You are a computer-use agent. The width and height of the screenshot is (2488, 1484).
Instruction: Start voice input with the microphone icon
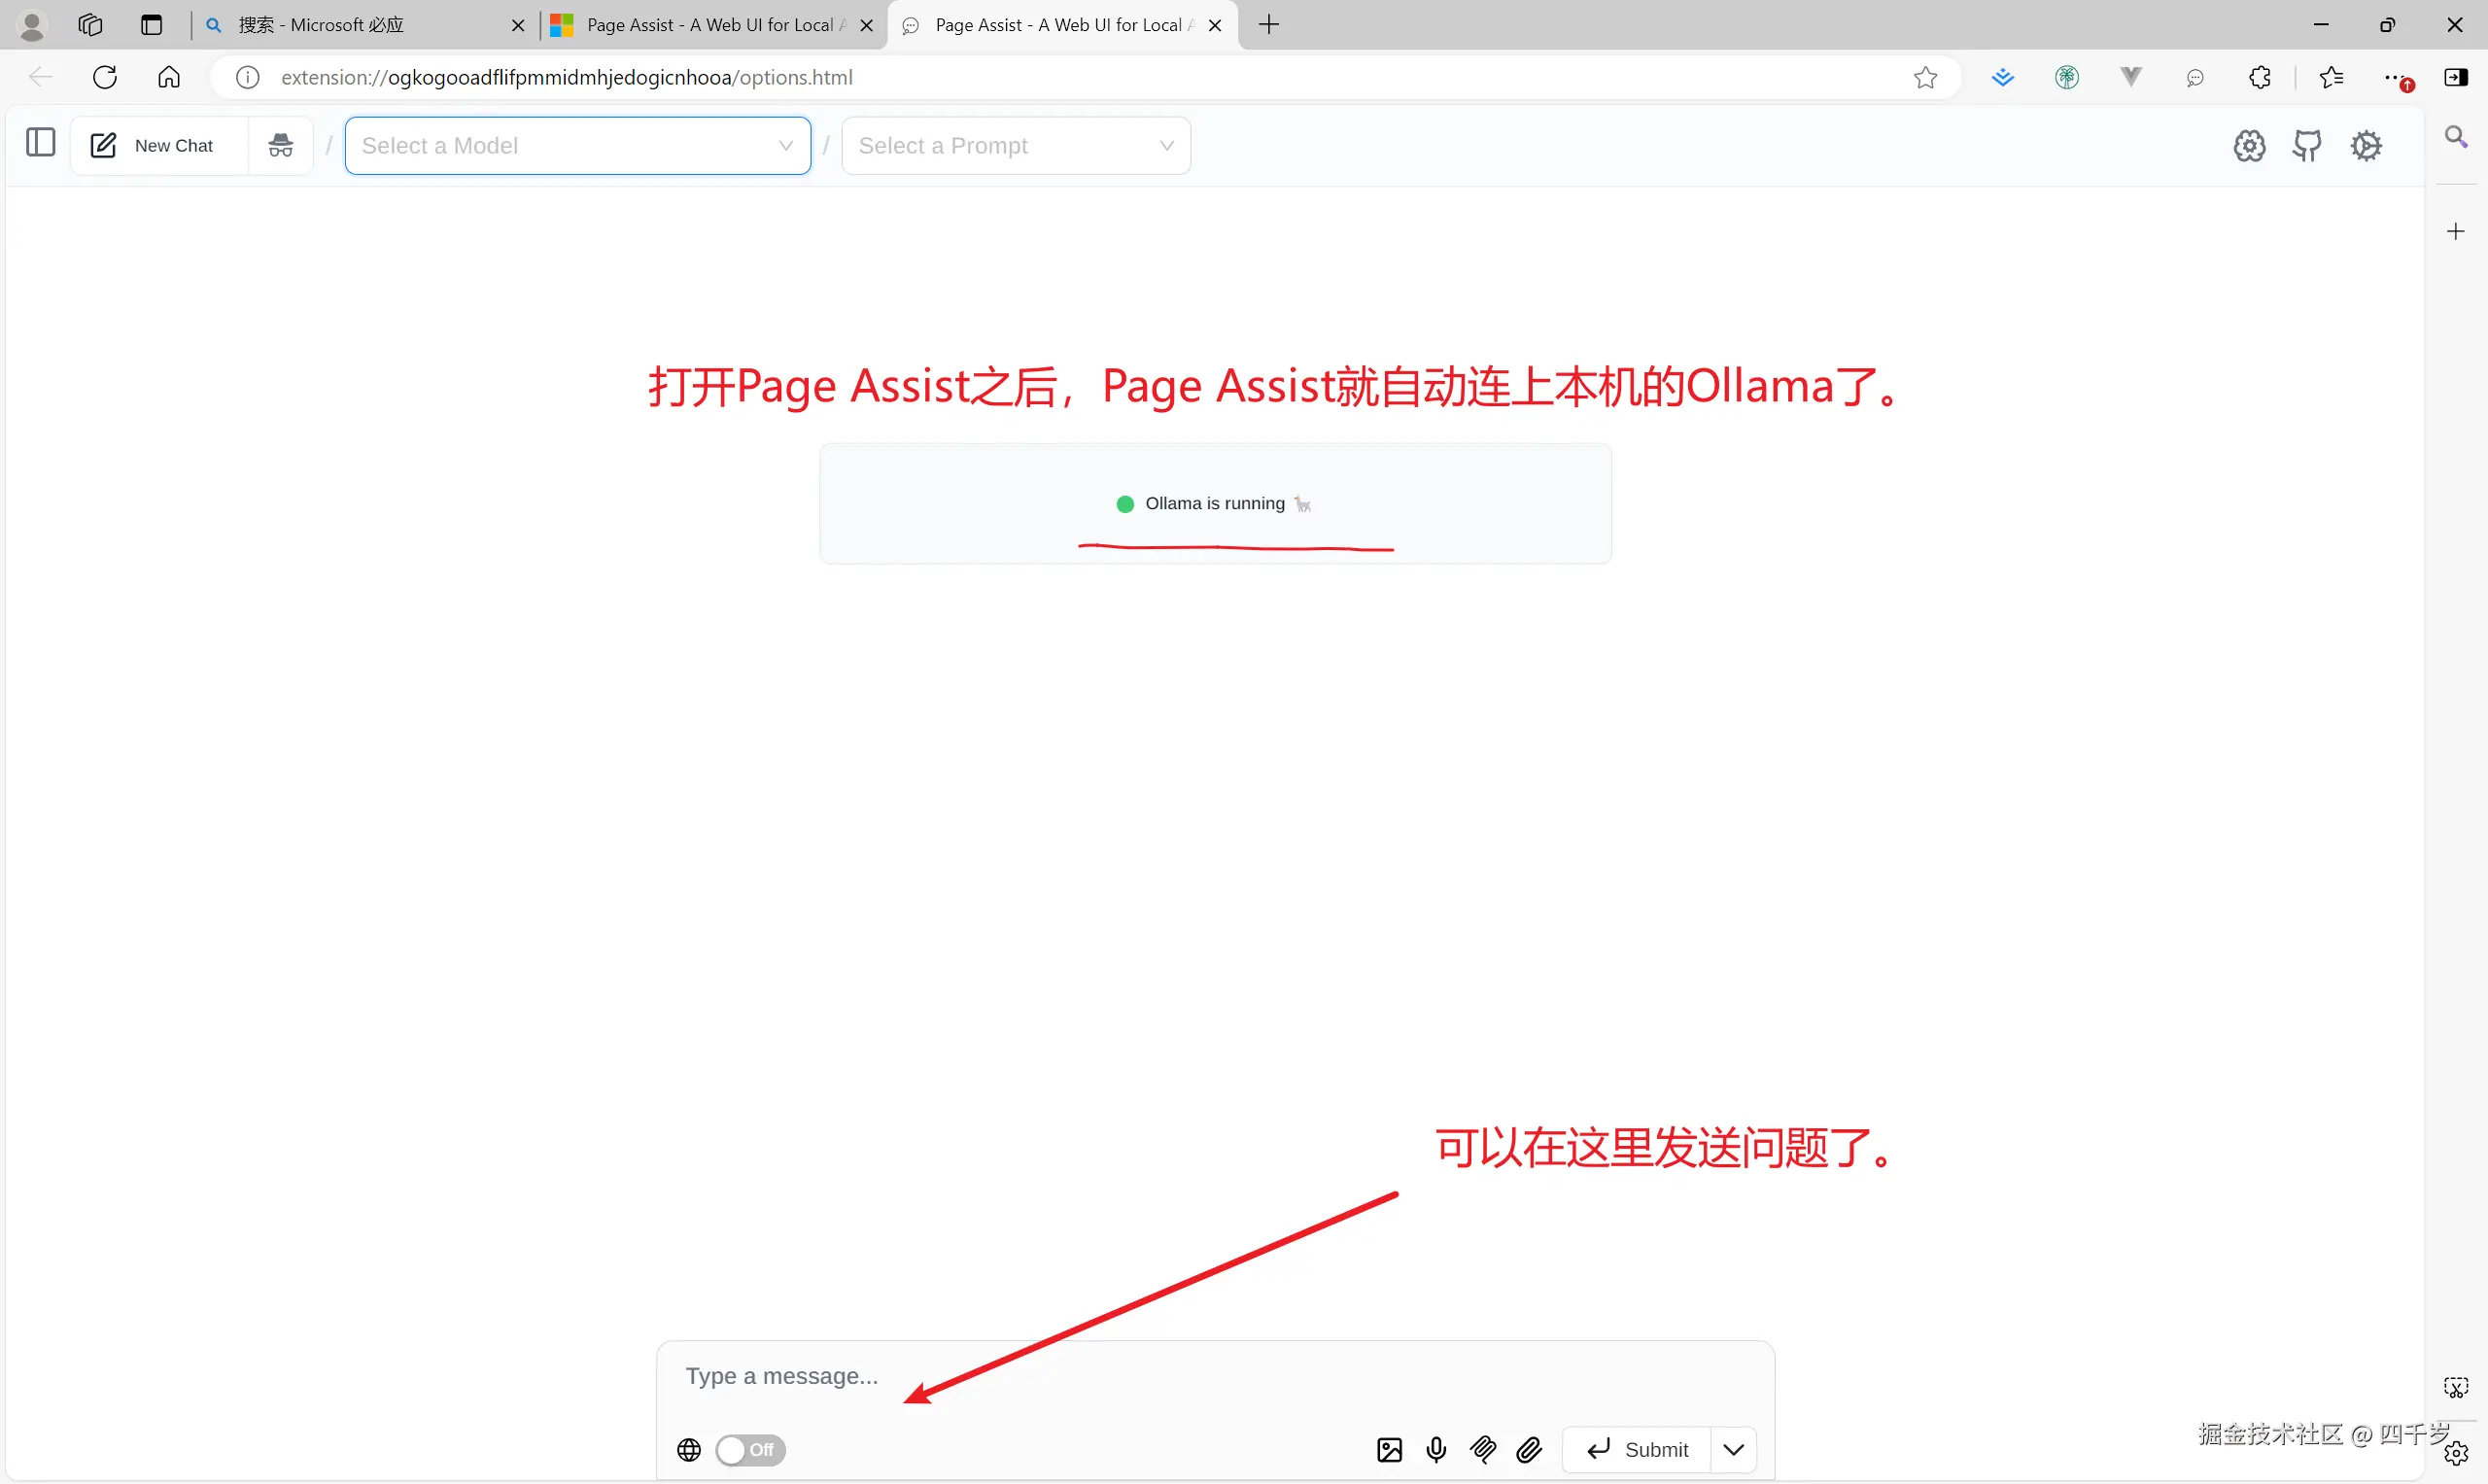1436,1449
